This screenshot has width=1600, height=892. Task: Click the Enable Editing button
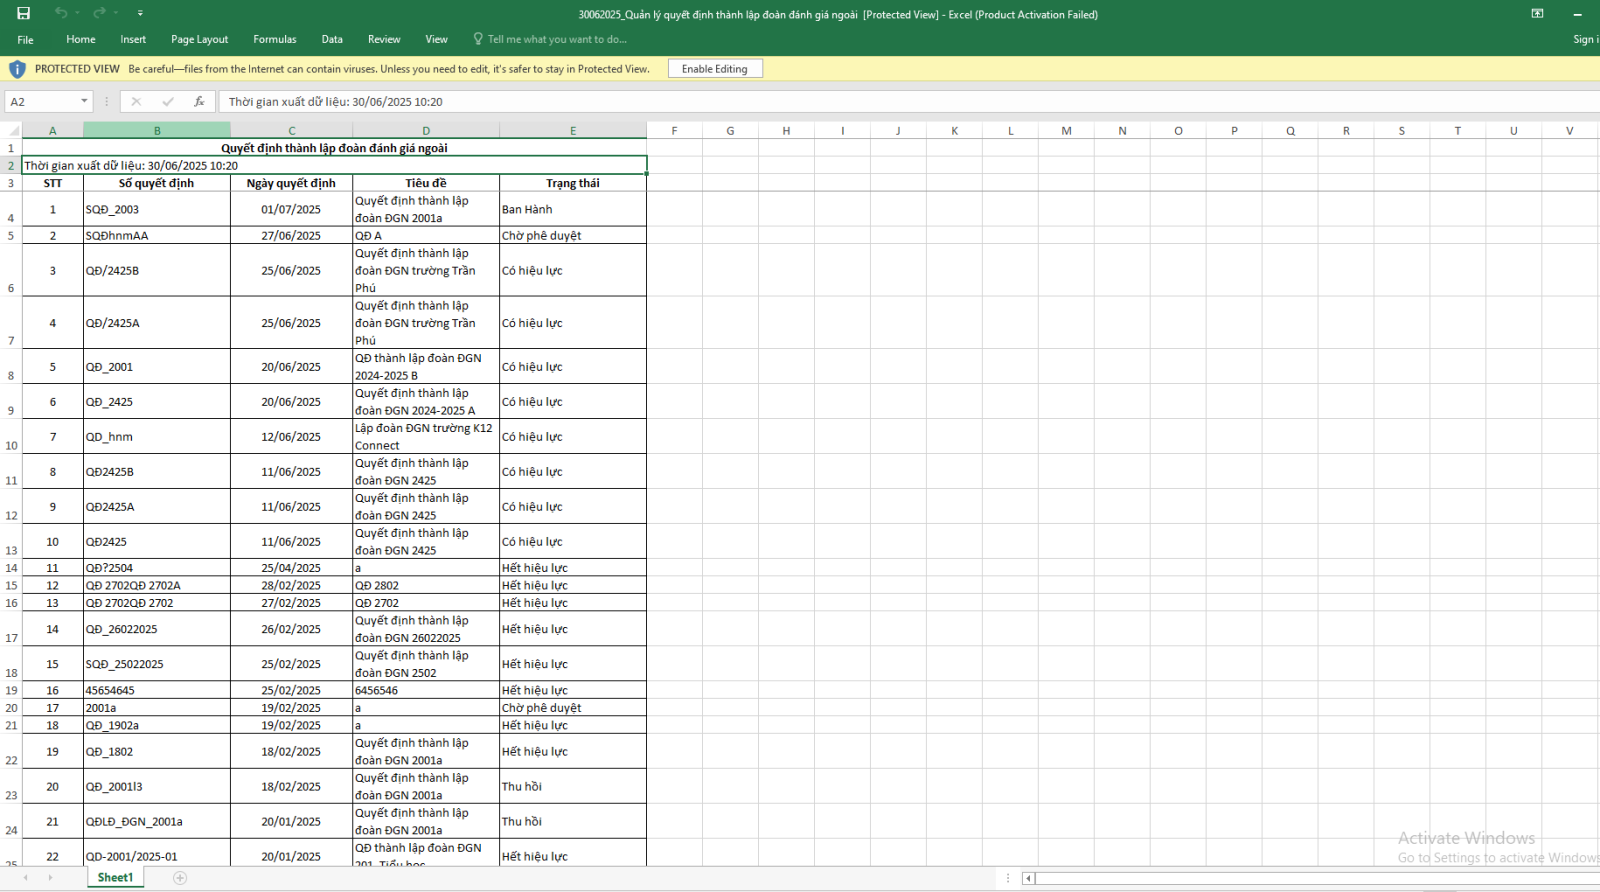(714, 69)
